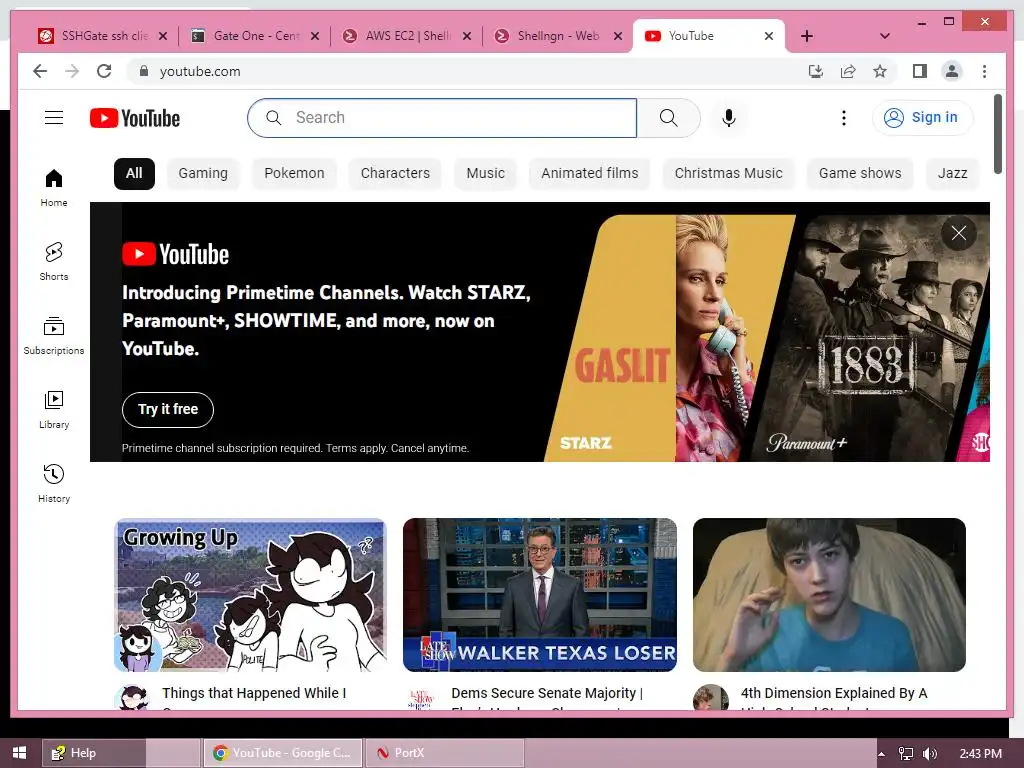Open Chrome profile avatar menu
Image resolution: width=1024 pixels, height=768 pixels.
952,71
